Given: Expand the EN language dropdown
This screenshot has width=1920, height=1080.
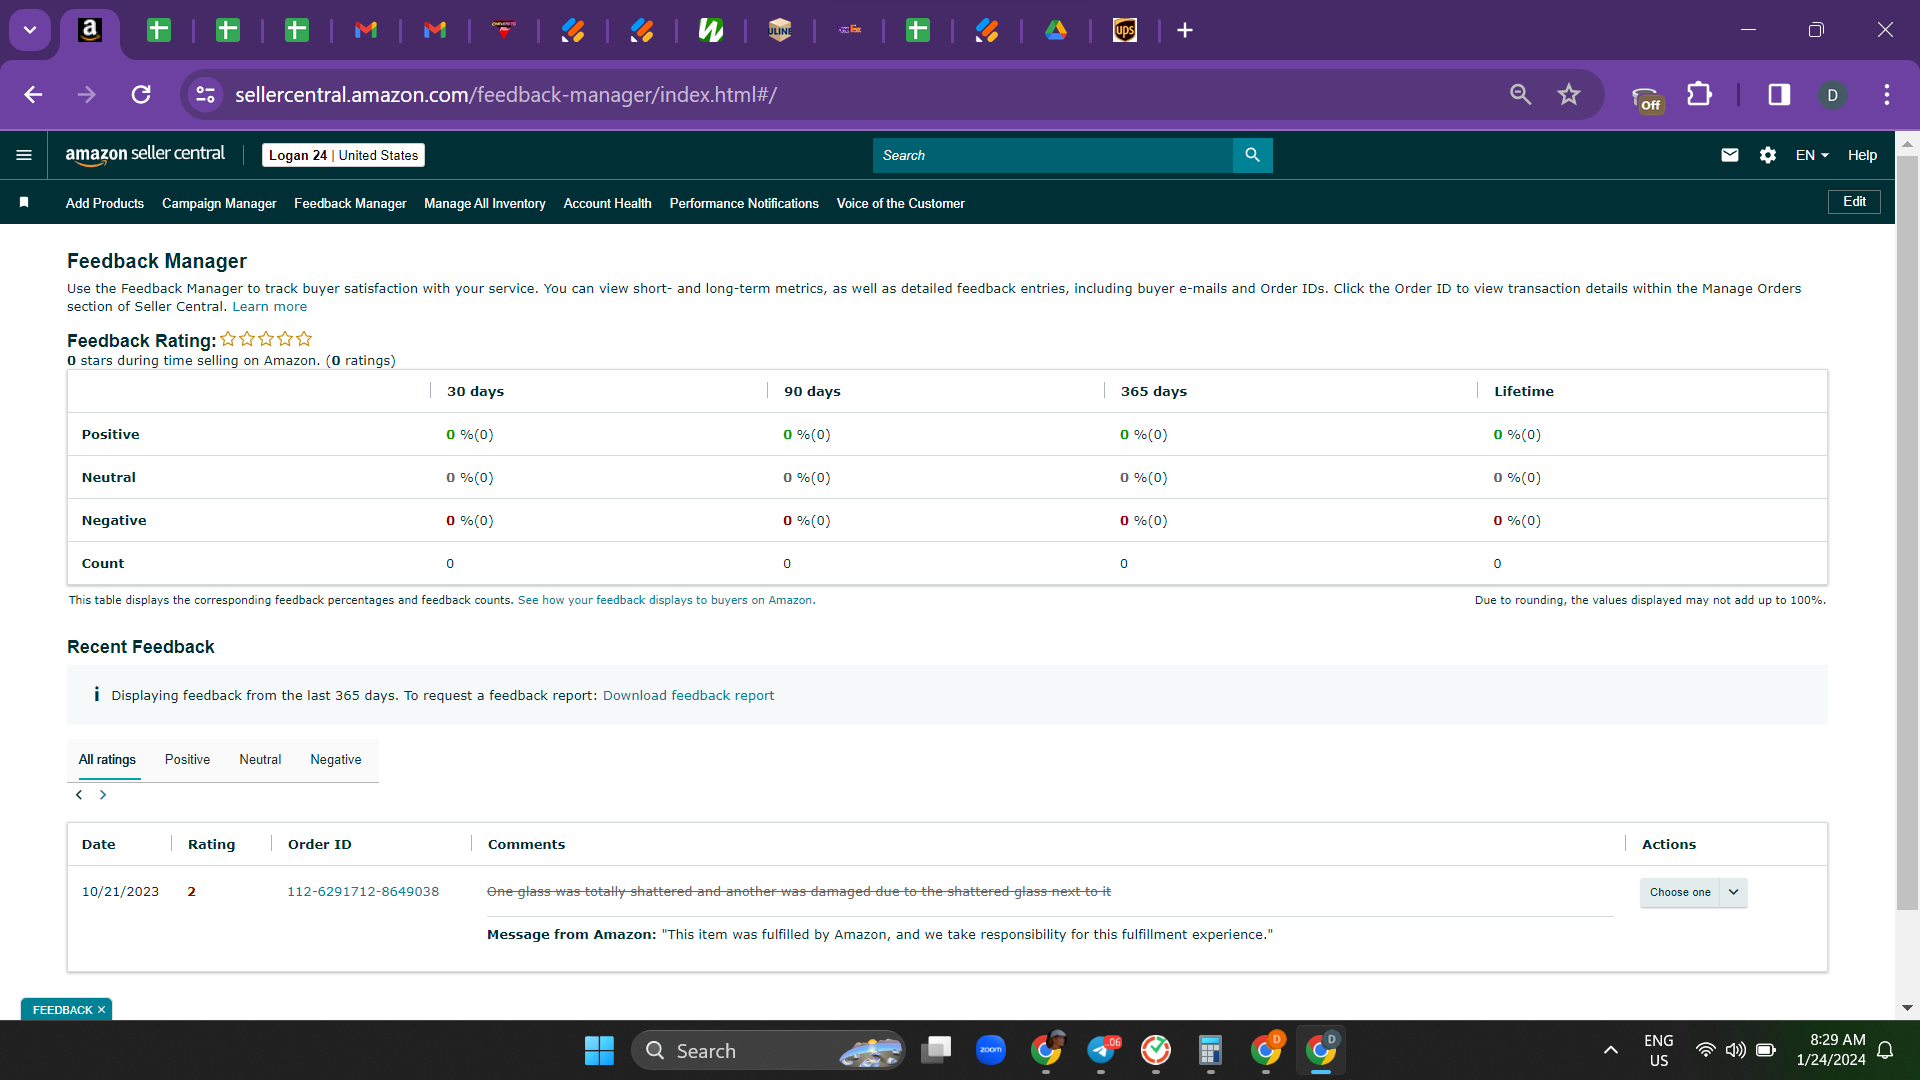Looking at the screenshot, I should 1812,155.
